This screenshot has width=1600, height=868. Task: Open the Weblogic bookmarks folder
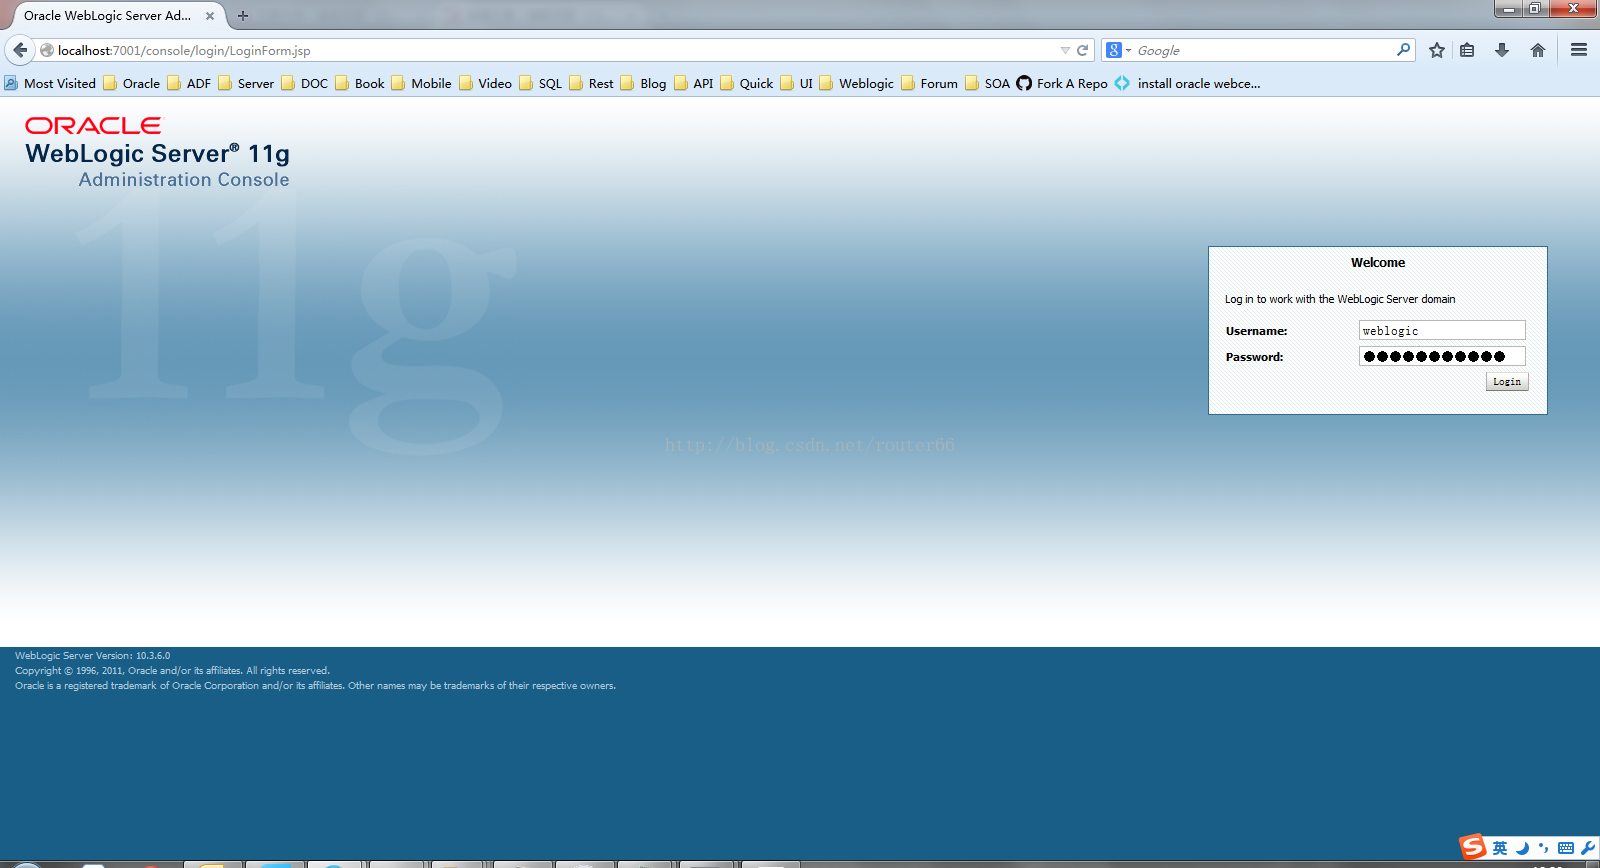click(857, 83)
